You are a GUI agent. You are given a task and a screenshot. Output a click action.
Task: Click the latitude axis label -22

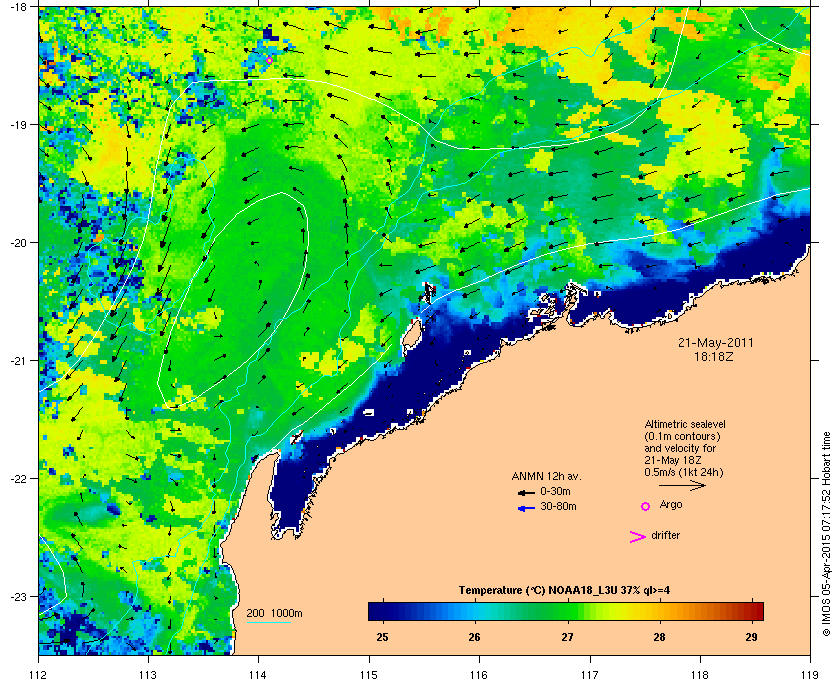[18, 479]
